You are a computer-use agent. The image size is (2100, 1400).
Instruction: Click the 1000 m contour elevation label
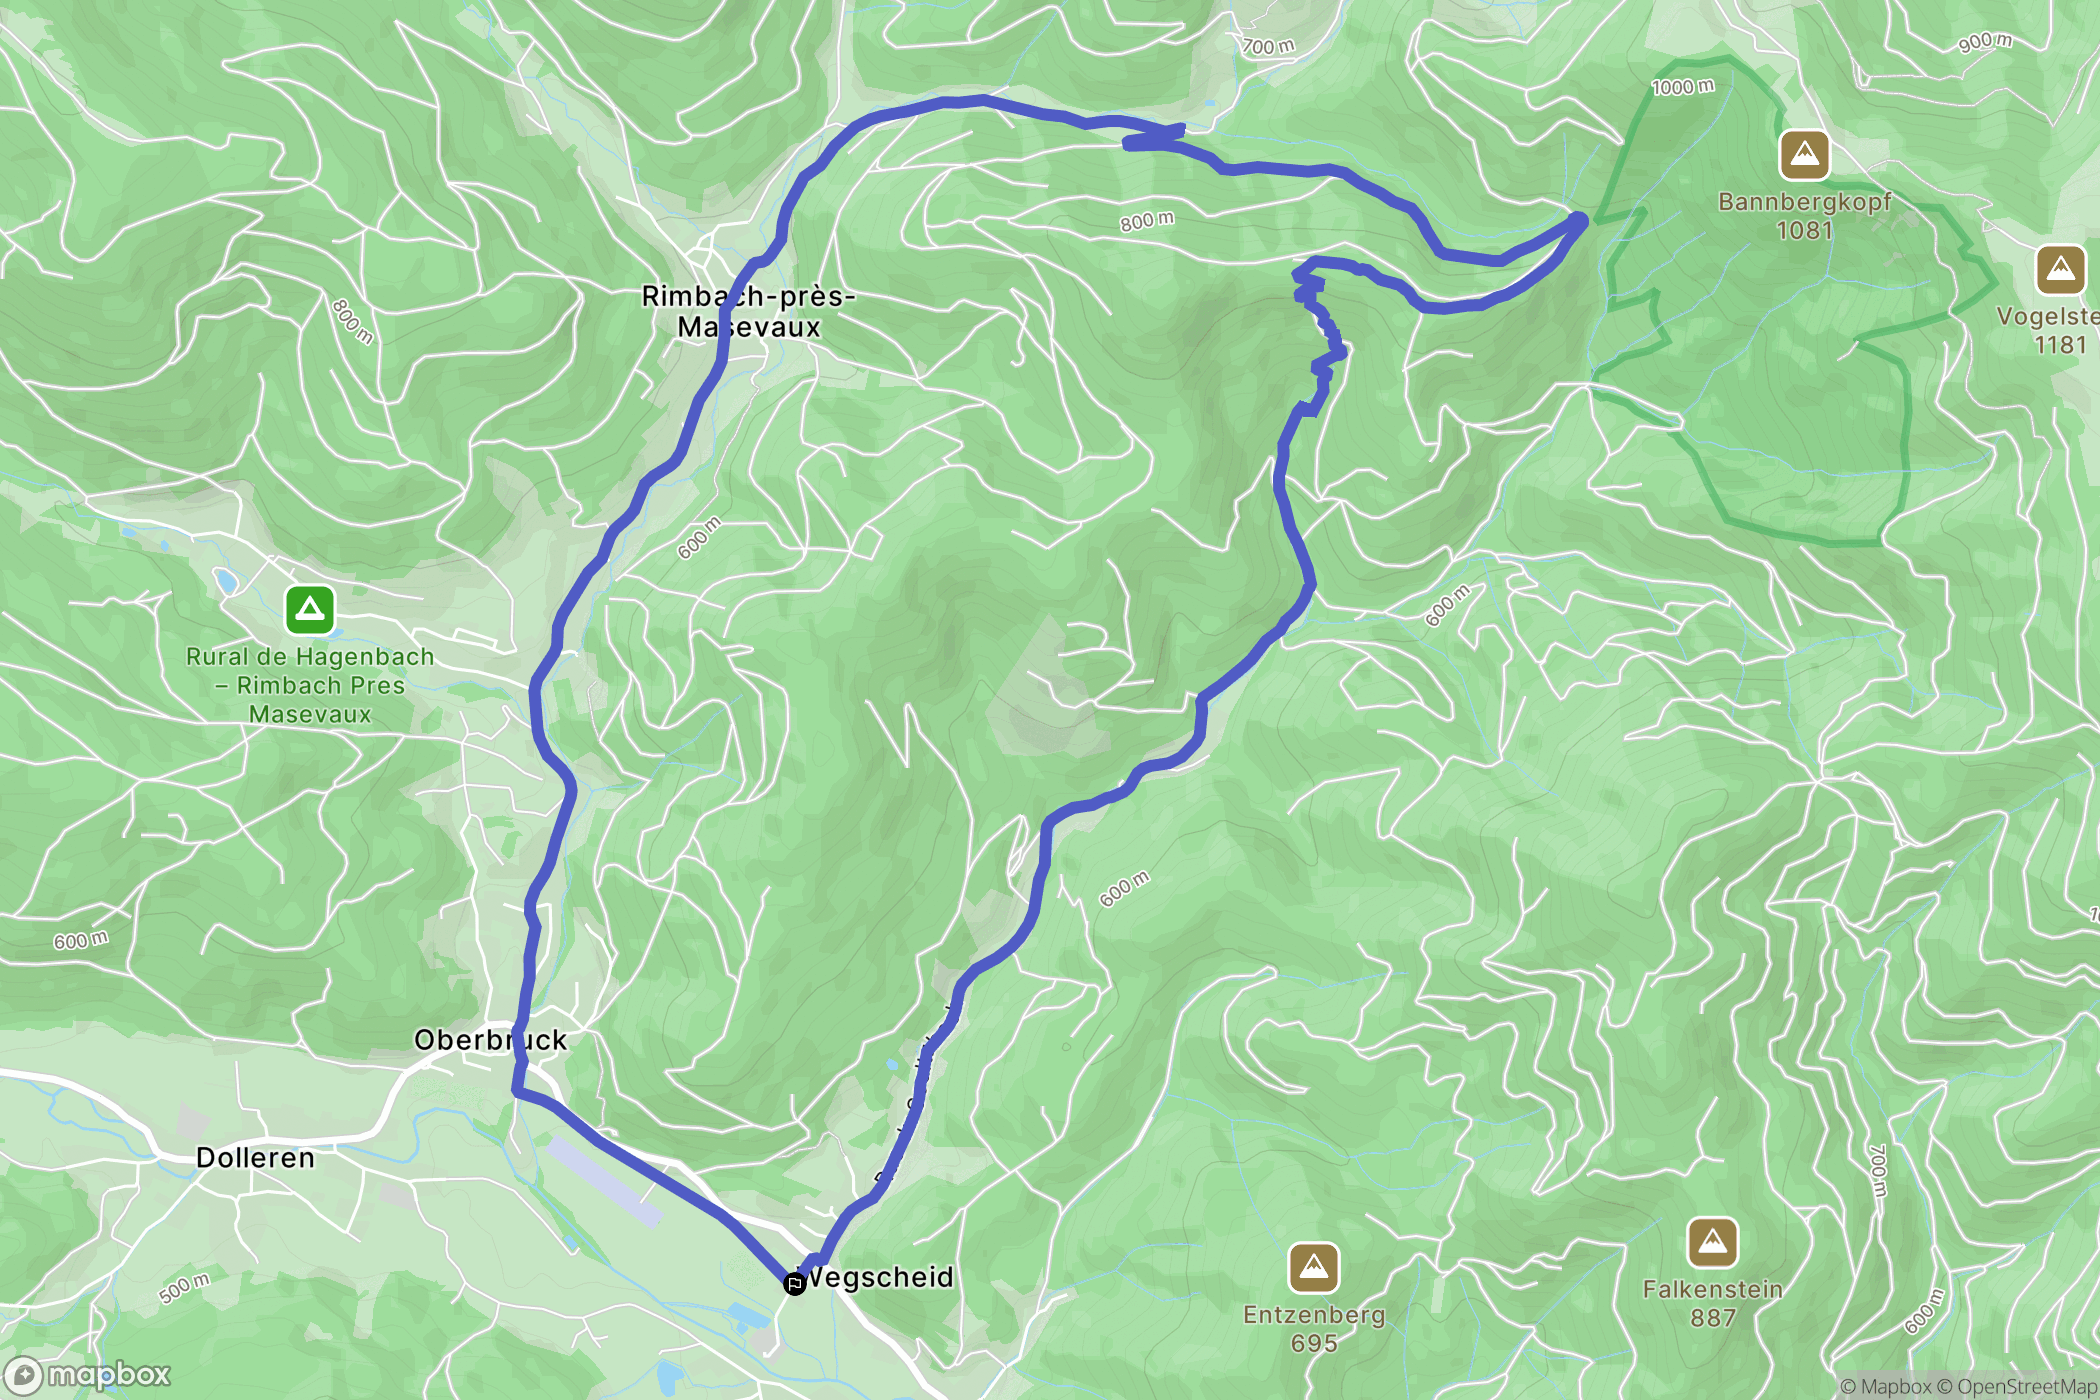1683,87
